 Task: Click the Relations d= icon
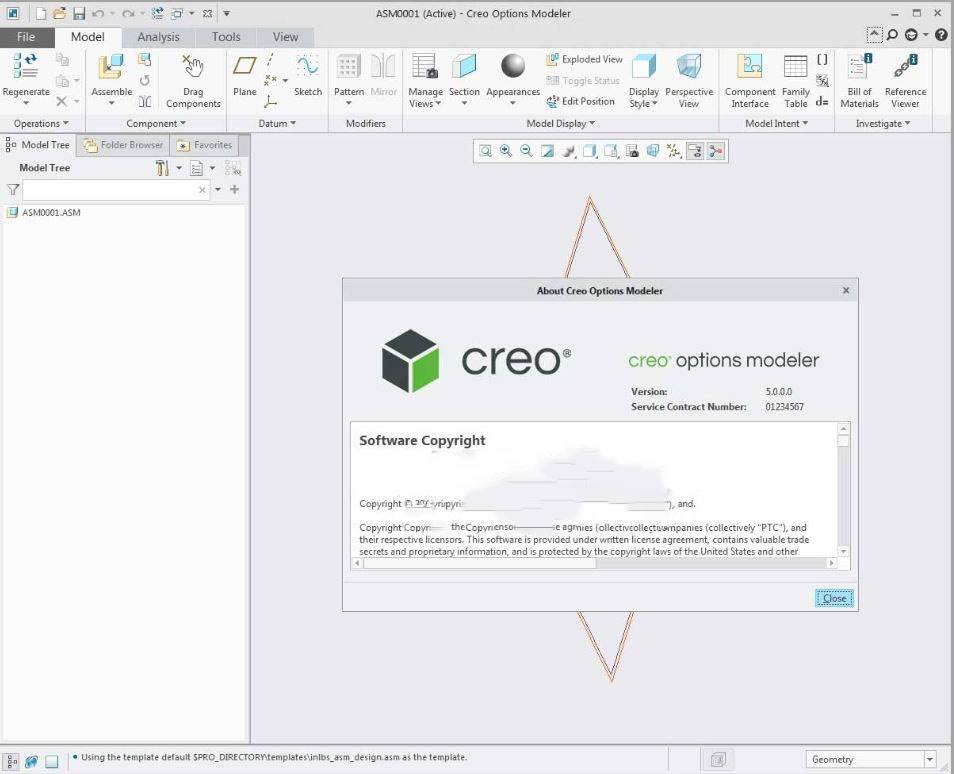click(822, 101)
